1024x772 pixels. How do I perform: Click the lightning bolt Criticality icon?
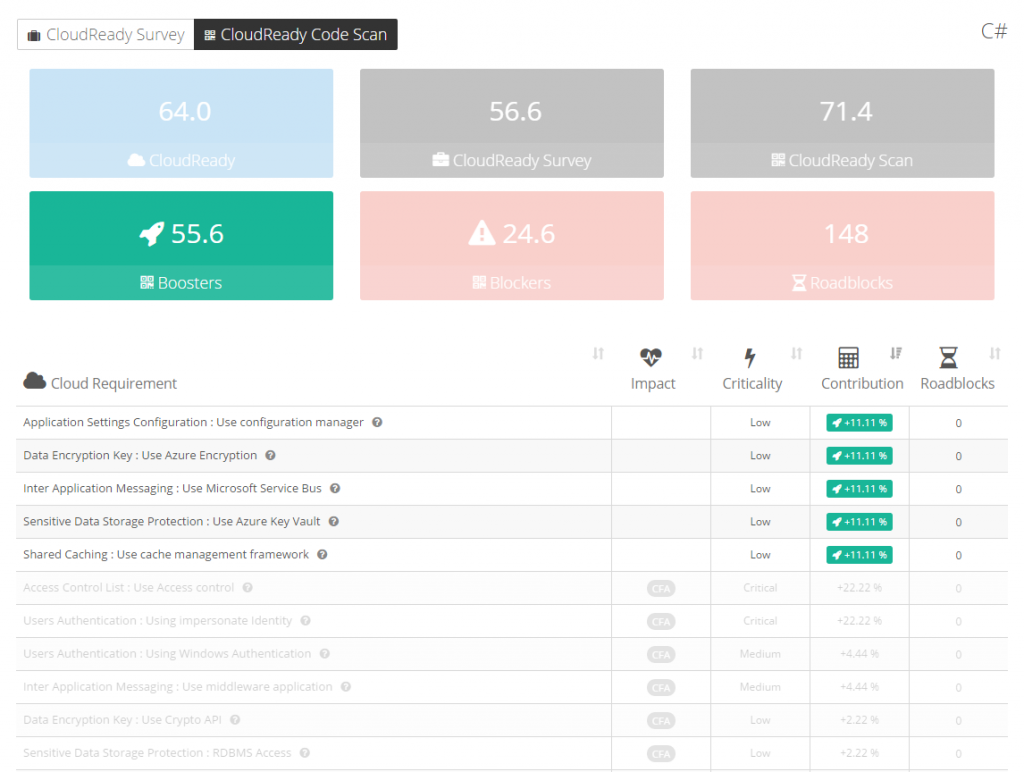(751, 358)
